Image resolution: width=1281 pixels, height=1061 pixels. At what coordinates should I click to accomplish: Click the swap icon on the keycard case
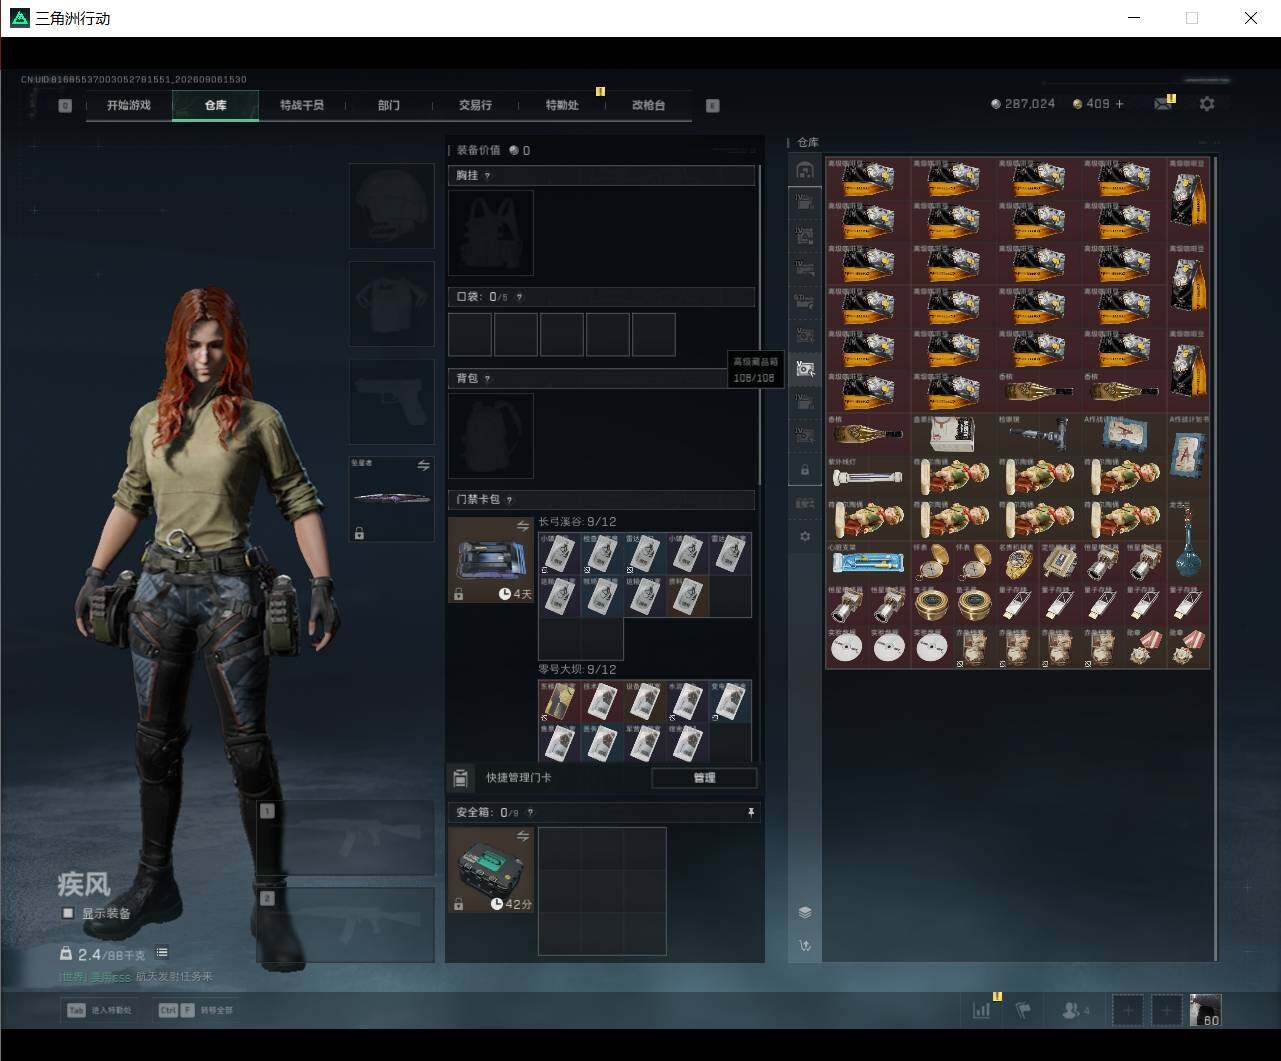click(x=523, y=526)
